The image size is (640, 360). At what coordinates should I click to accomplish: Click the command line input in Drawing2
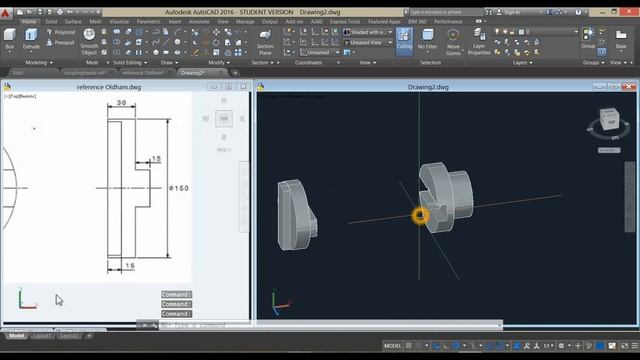[x=329, y=325]
